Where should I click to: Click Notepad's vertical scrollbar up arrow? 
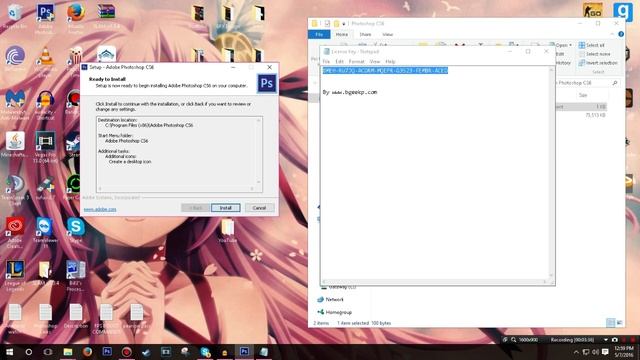coord(551,70)
